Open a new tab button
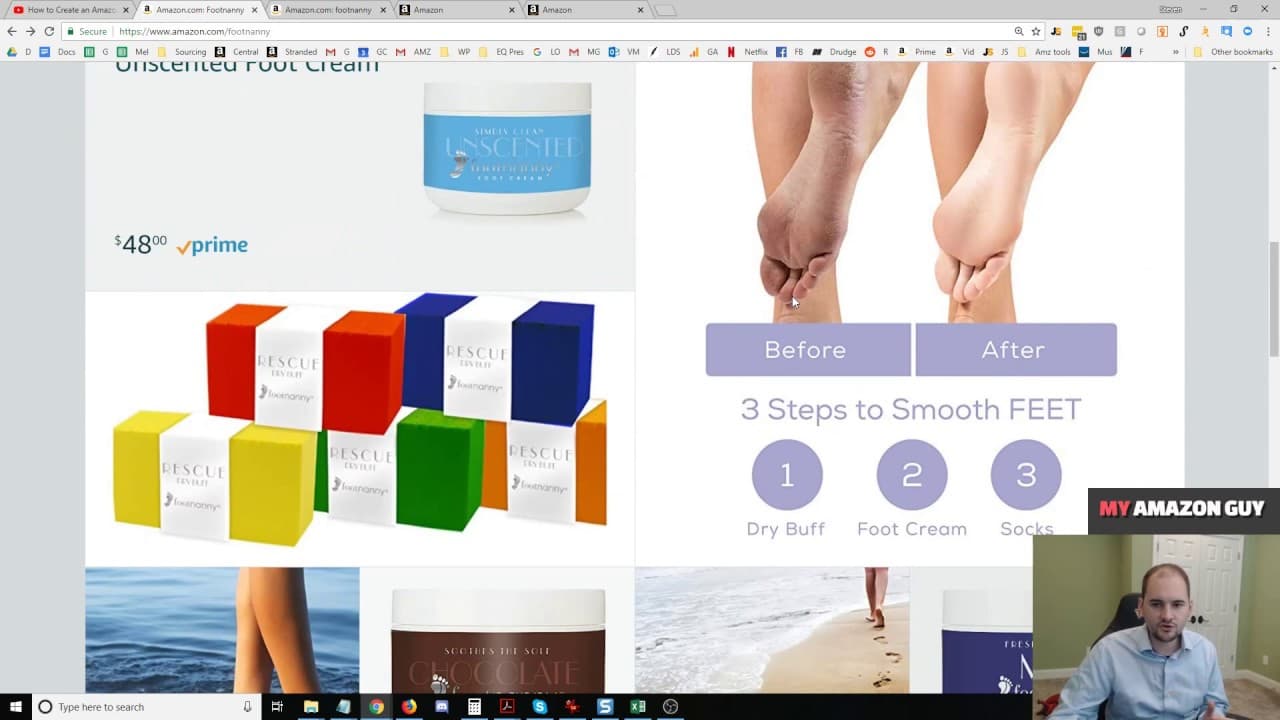The width and height of the screenshot is (1280, 720). coord(665,10)
